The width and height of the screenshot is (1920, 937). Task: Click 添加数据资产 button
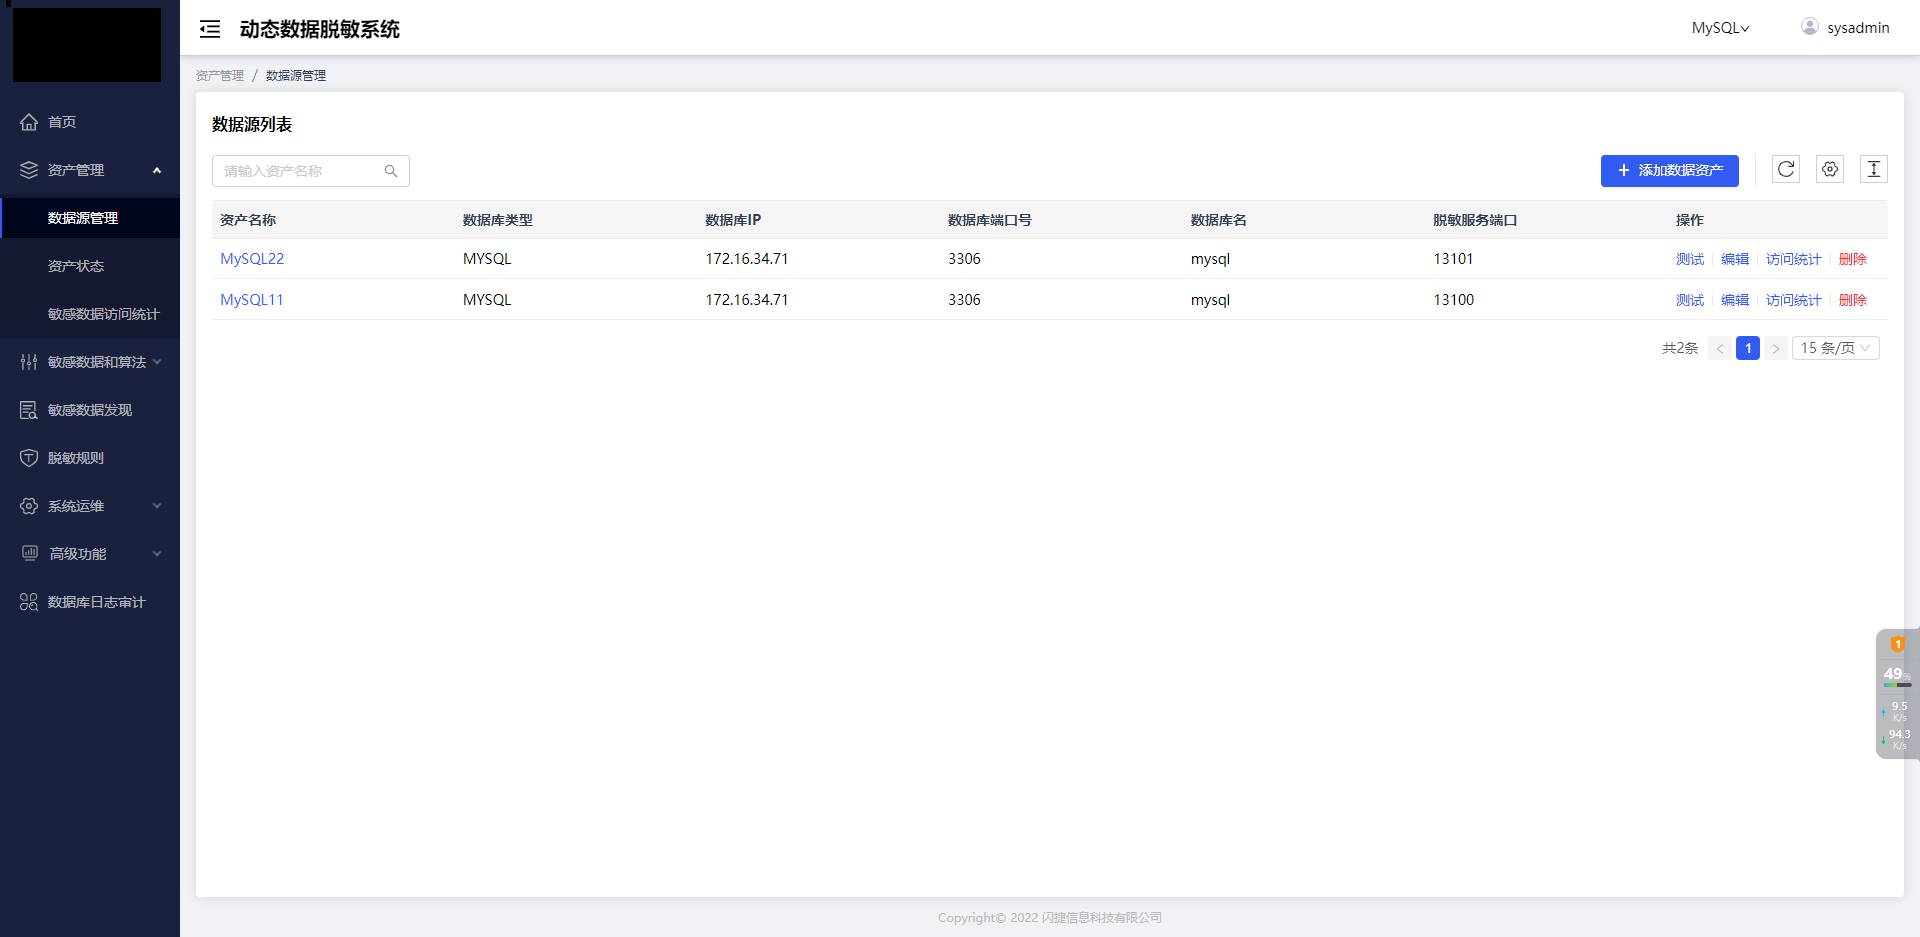tap(1670, 170)
